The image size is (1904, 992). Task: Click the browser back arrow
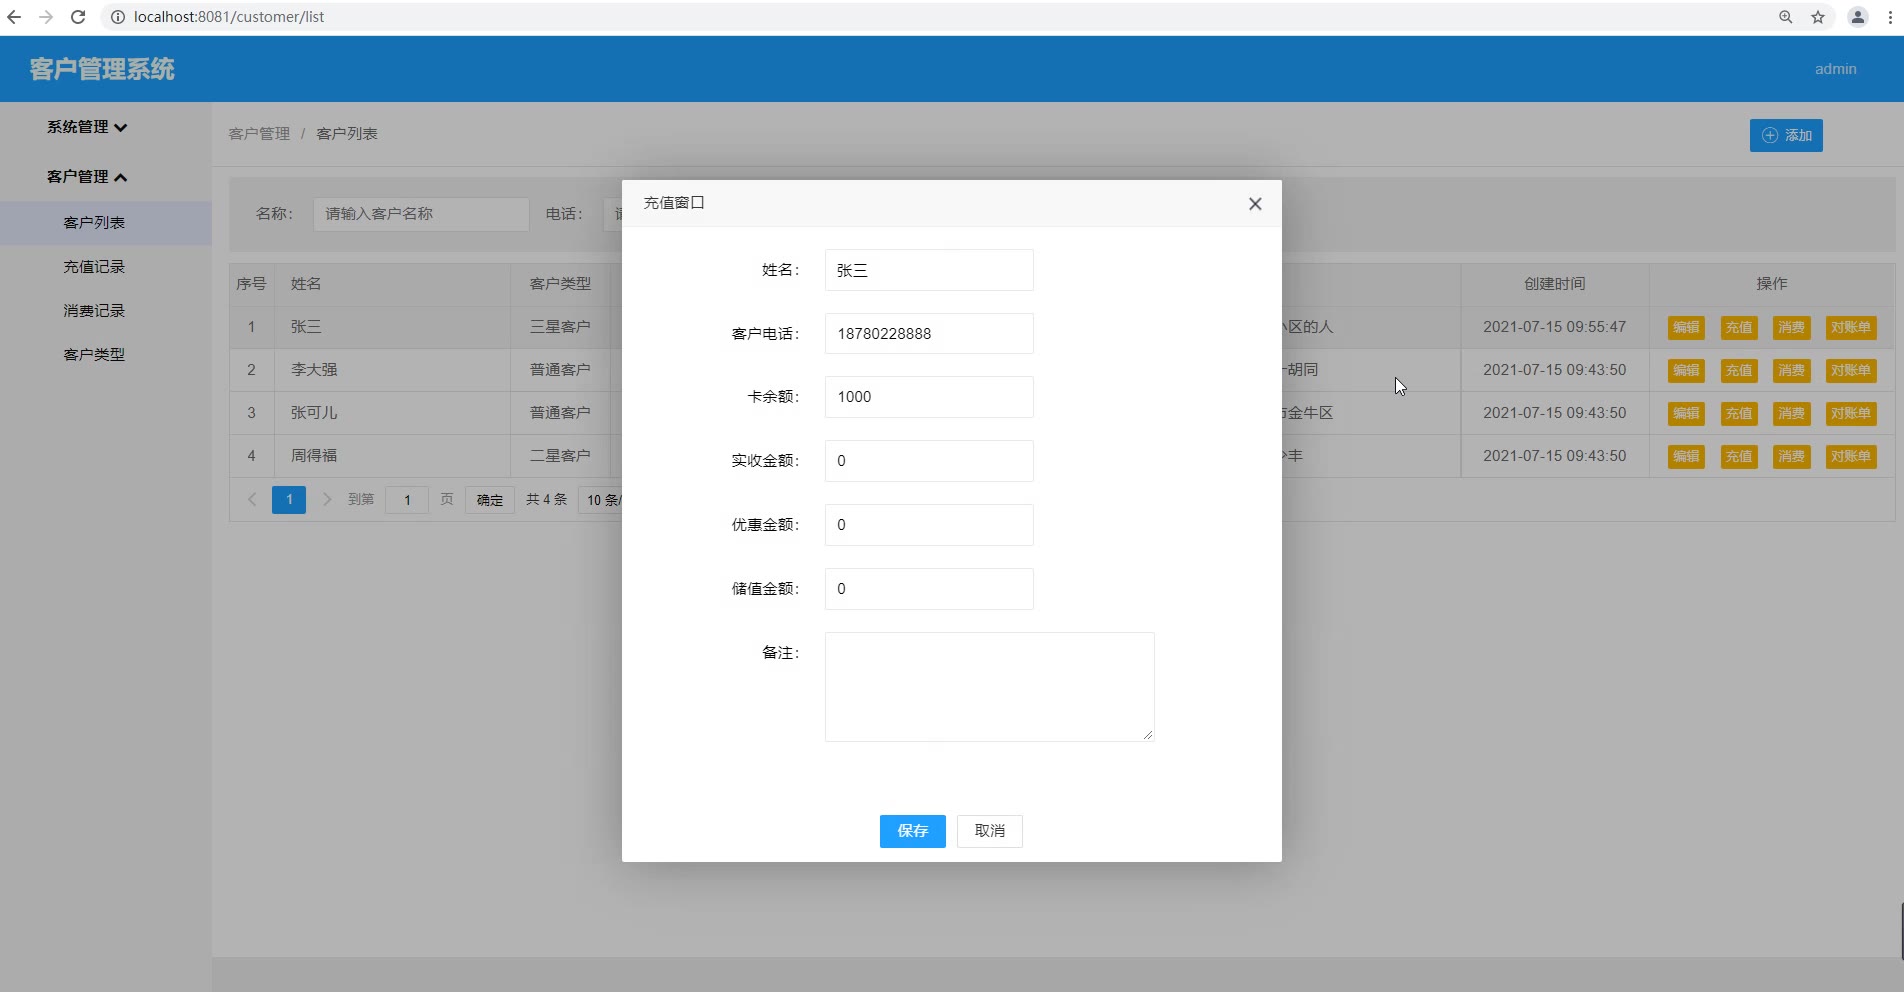pyautogui.click(x=14, y=17)
